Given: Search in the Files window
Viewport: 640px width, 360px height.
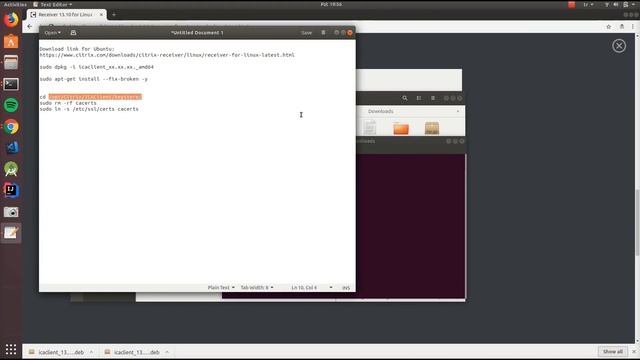Looking at the screenshot, I should point(404,98).
